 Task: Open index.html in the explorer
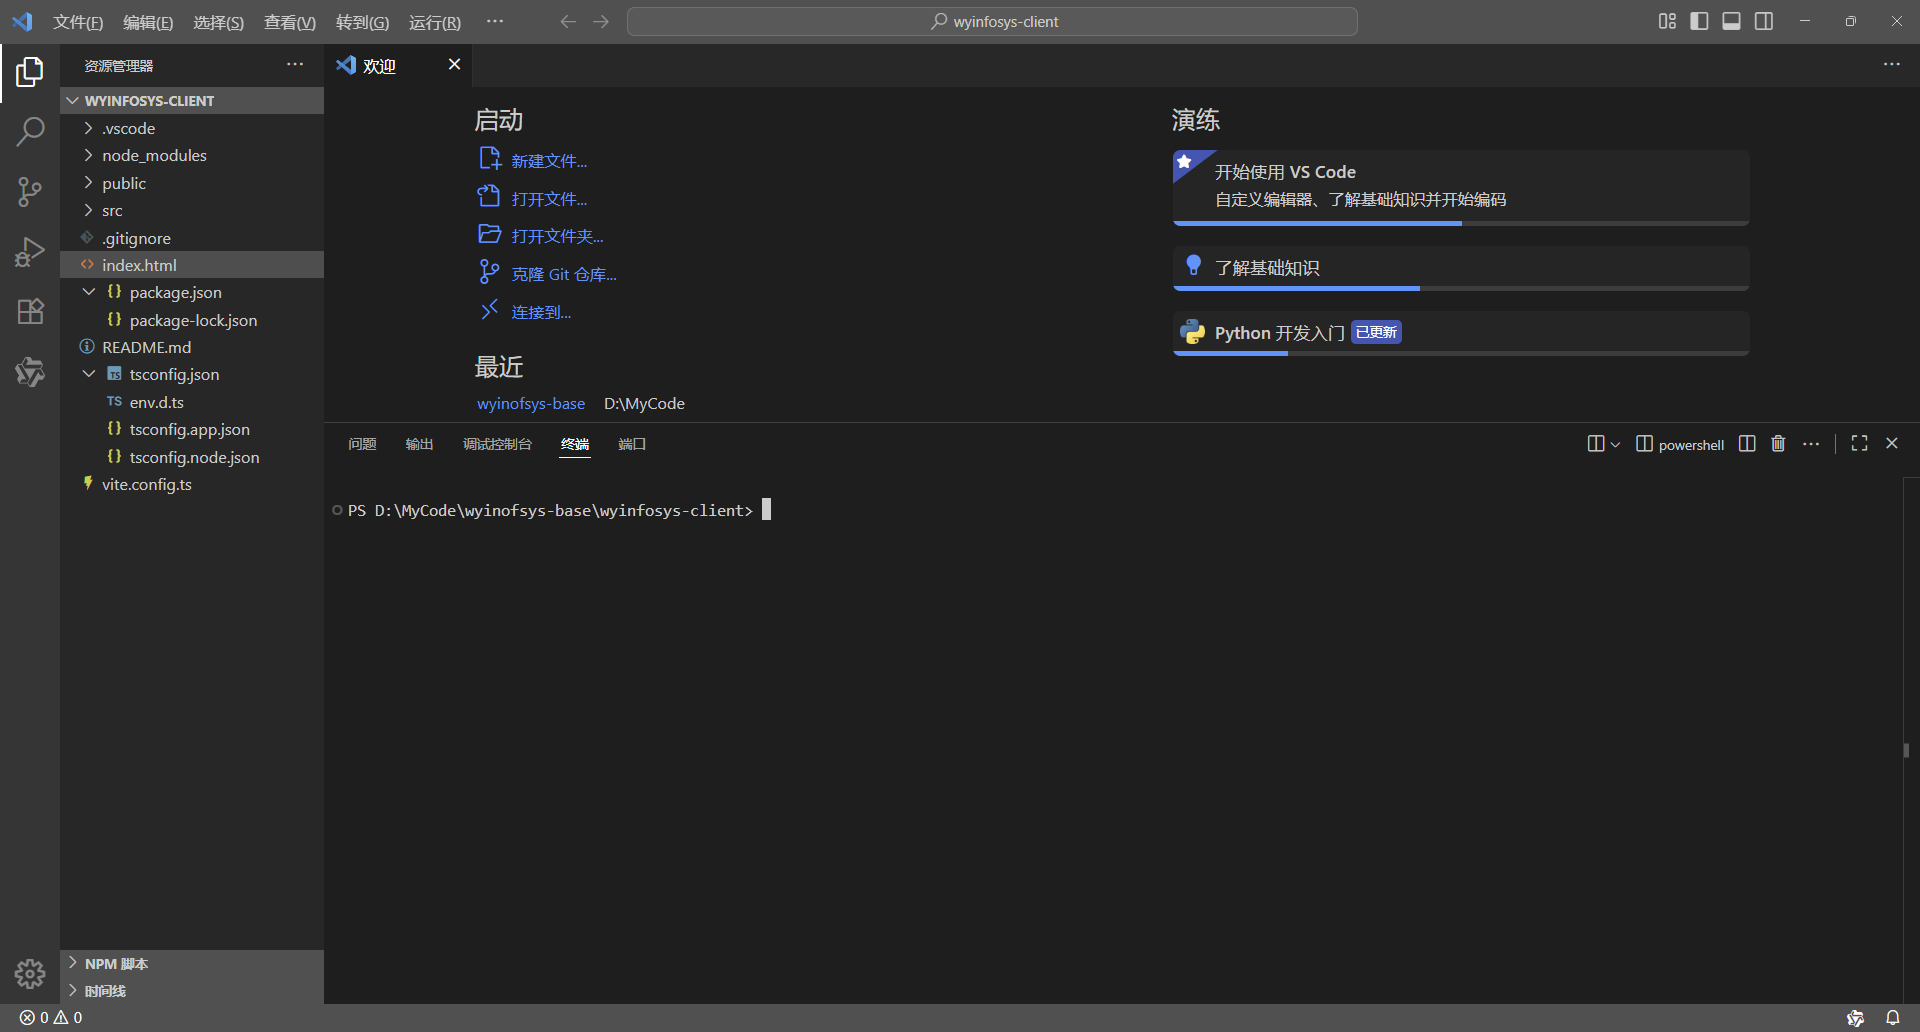point(192,265)
